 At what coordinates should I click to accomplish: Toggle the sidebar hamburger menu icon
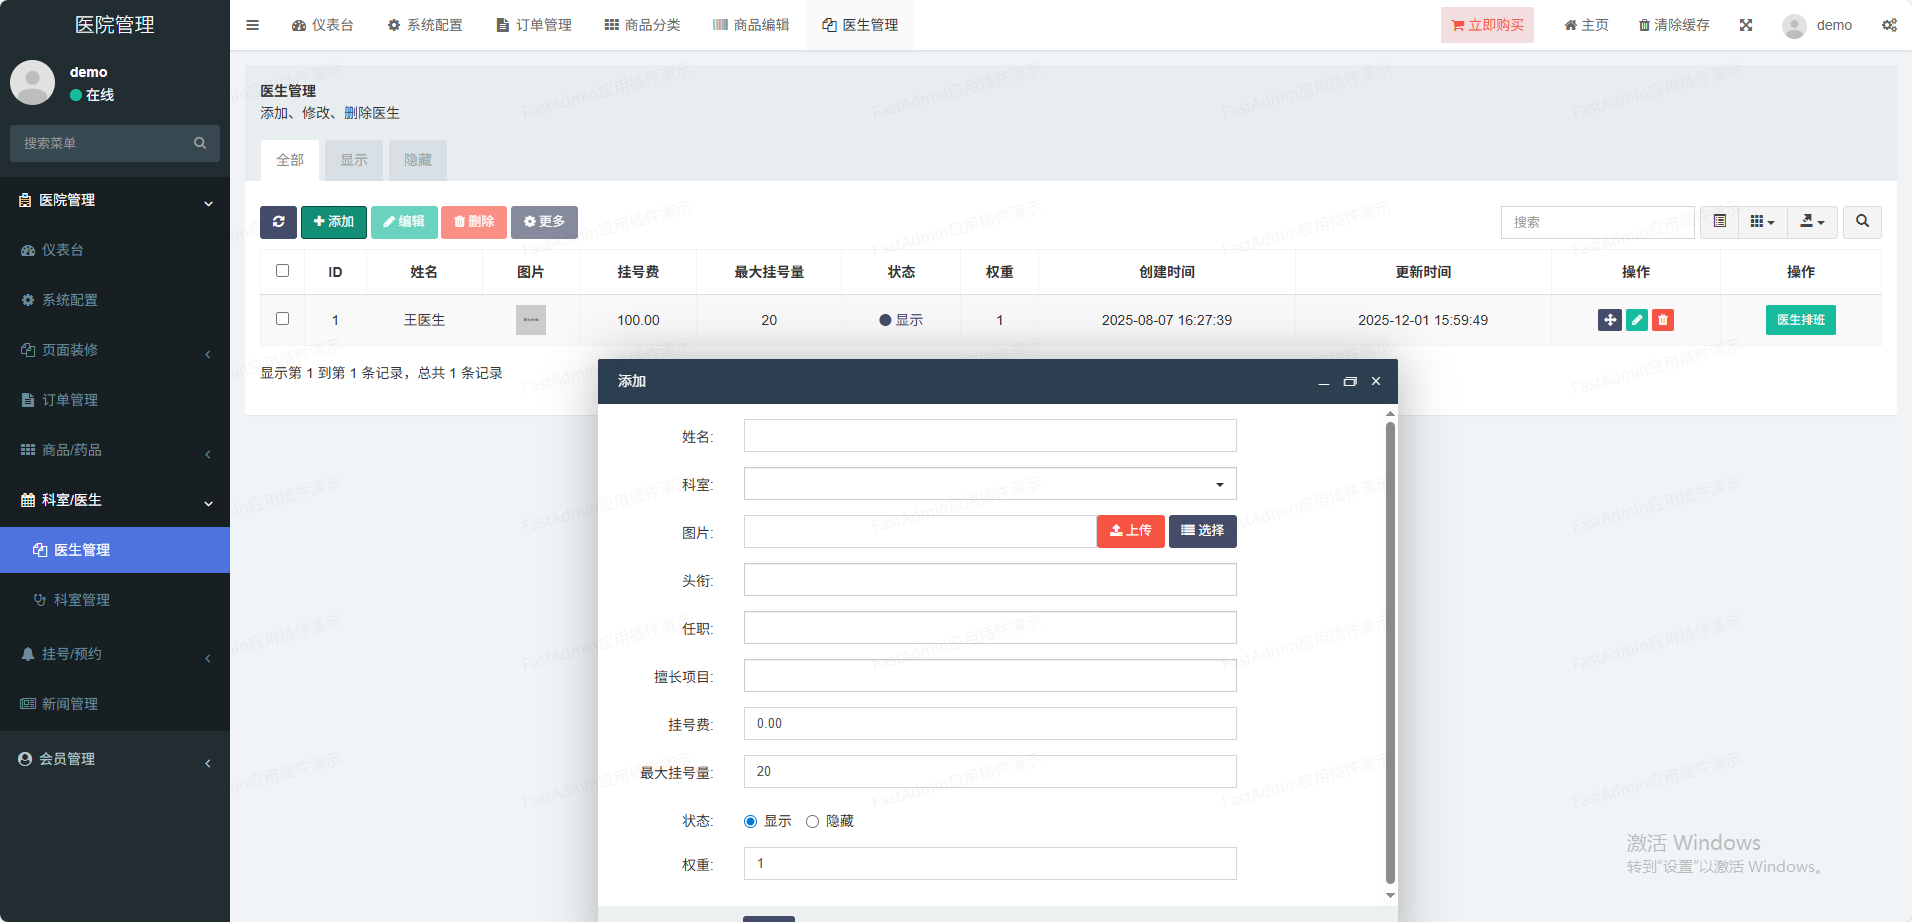tap(253, 25)
